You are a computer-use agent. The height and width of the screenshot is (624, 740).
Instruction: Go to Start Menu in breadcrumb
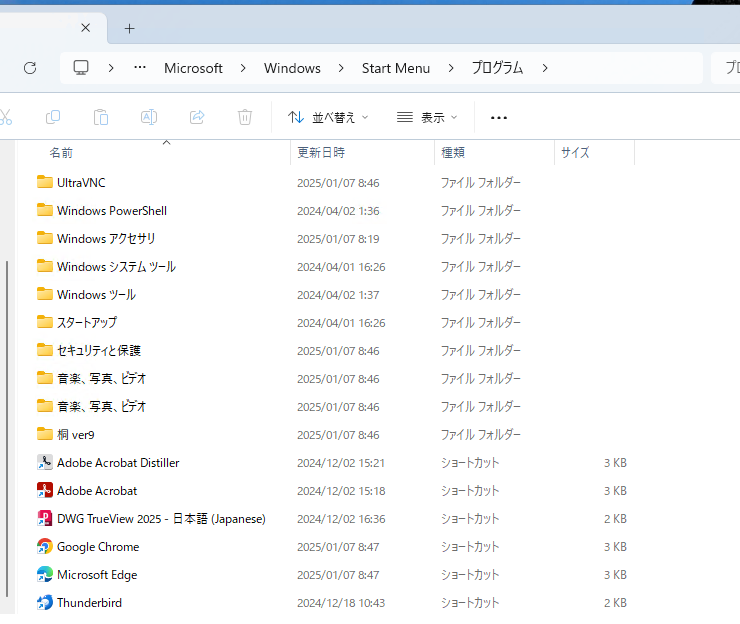click(x=396, y=68)
